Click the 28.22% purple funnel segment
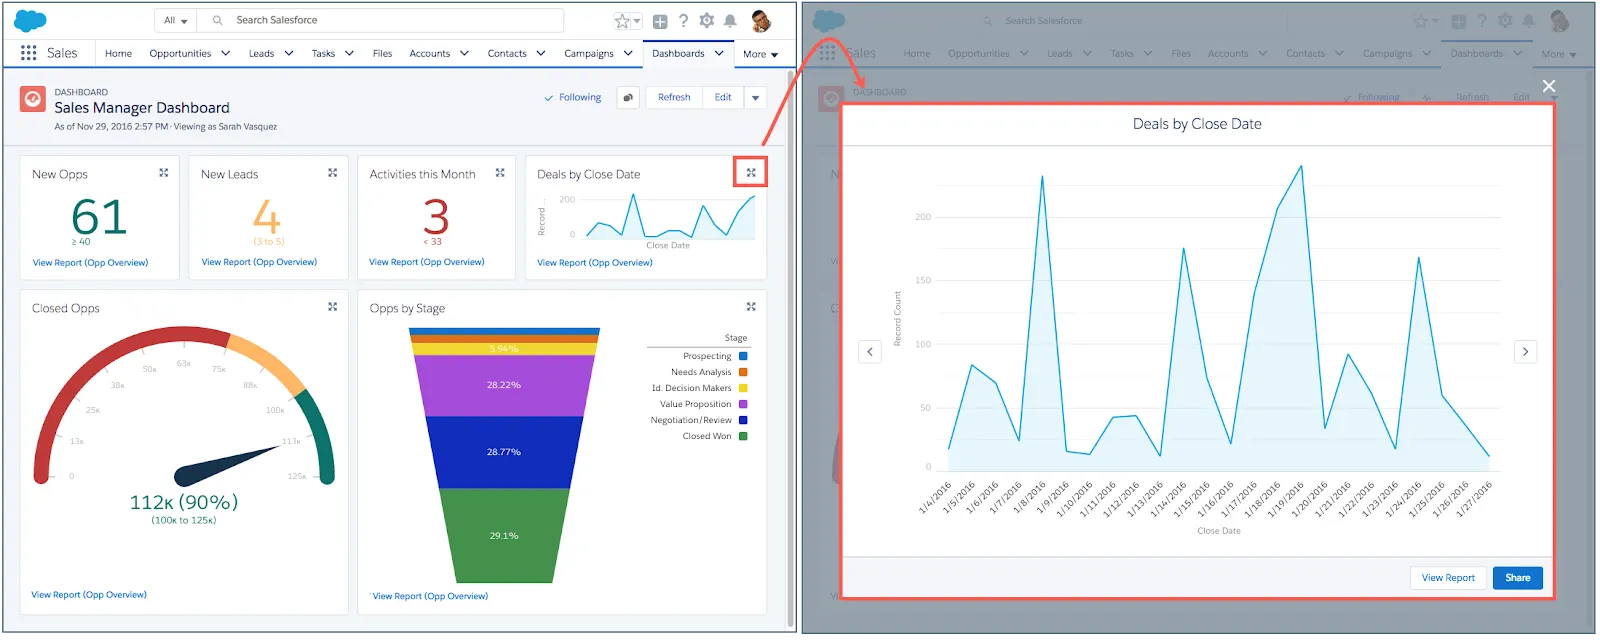 (x=504, y=385)
